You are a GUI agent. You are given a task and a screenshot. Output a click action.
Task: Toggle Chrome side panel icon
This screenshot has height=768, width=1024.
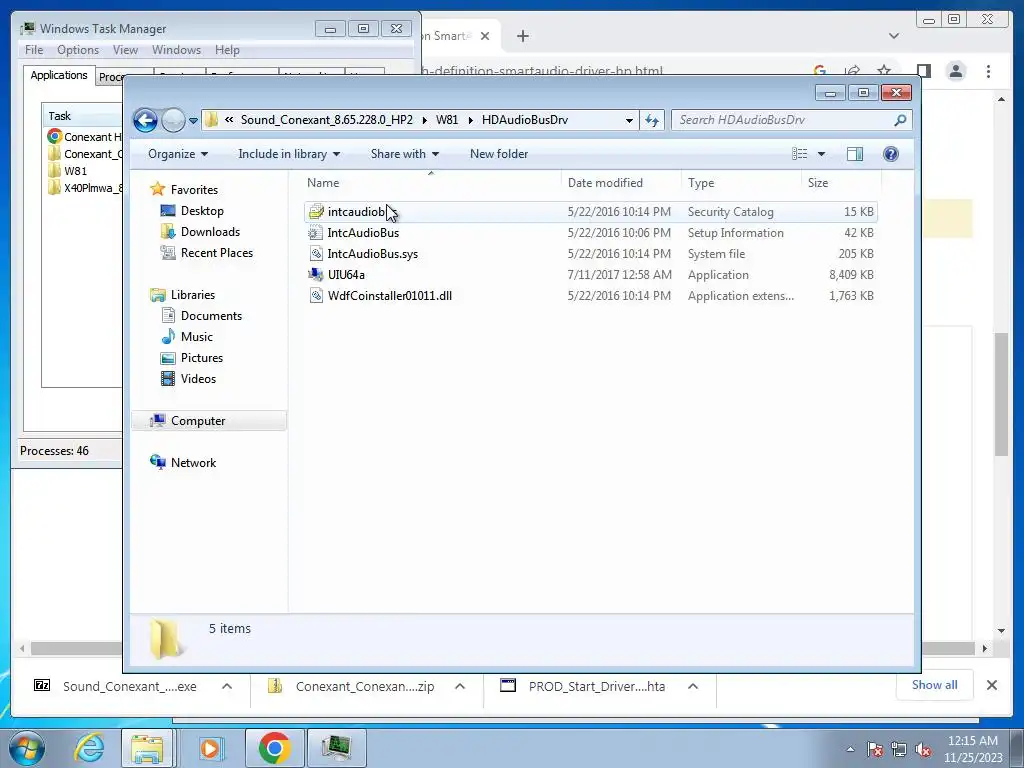pyautogui.click(x=923, y=71)
